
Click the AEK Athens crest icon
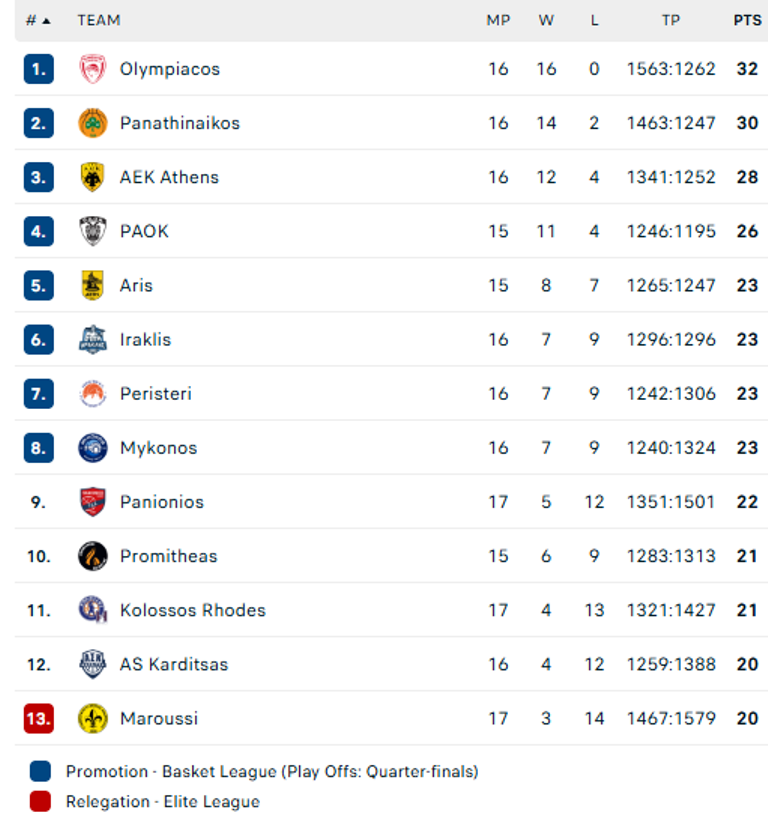92,177
